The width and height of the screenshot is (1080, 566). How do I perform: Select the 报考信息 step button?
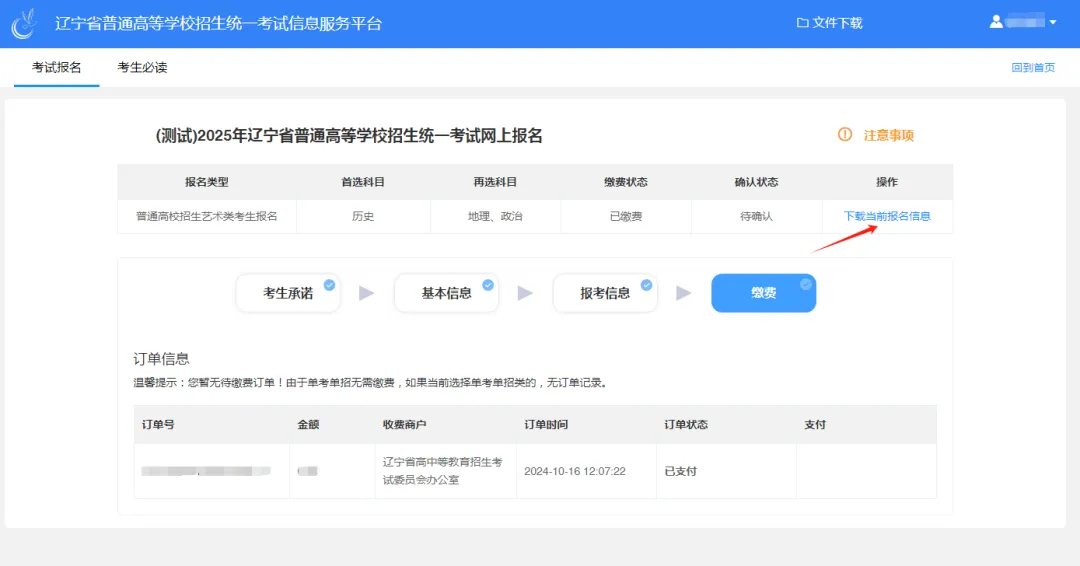[x=605, y=293]
